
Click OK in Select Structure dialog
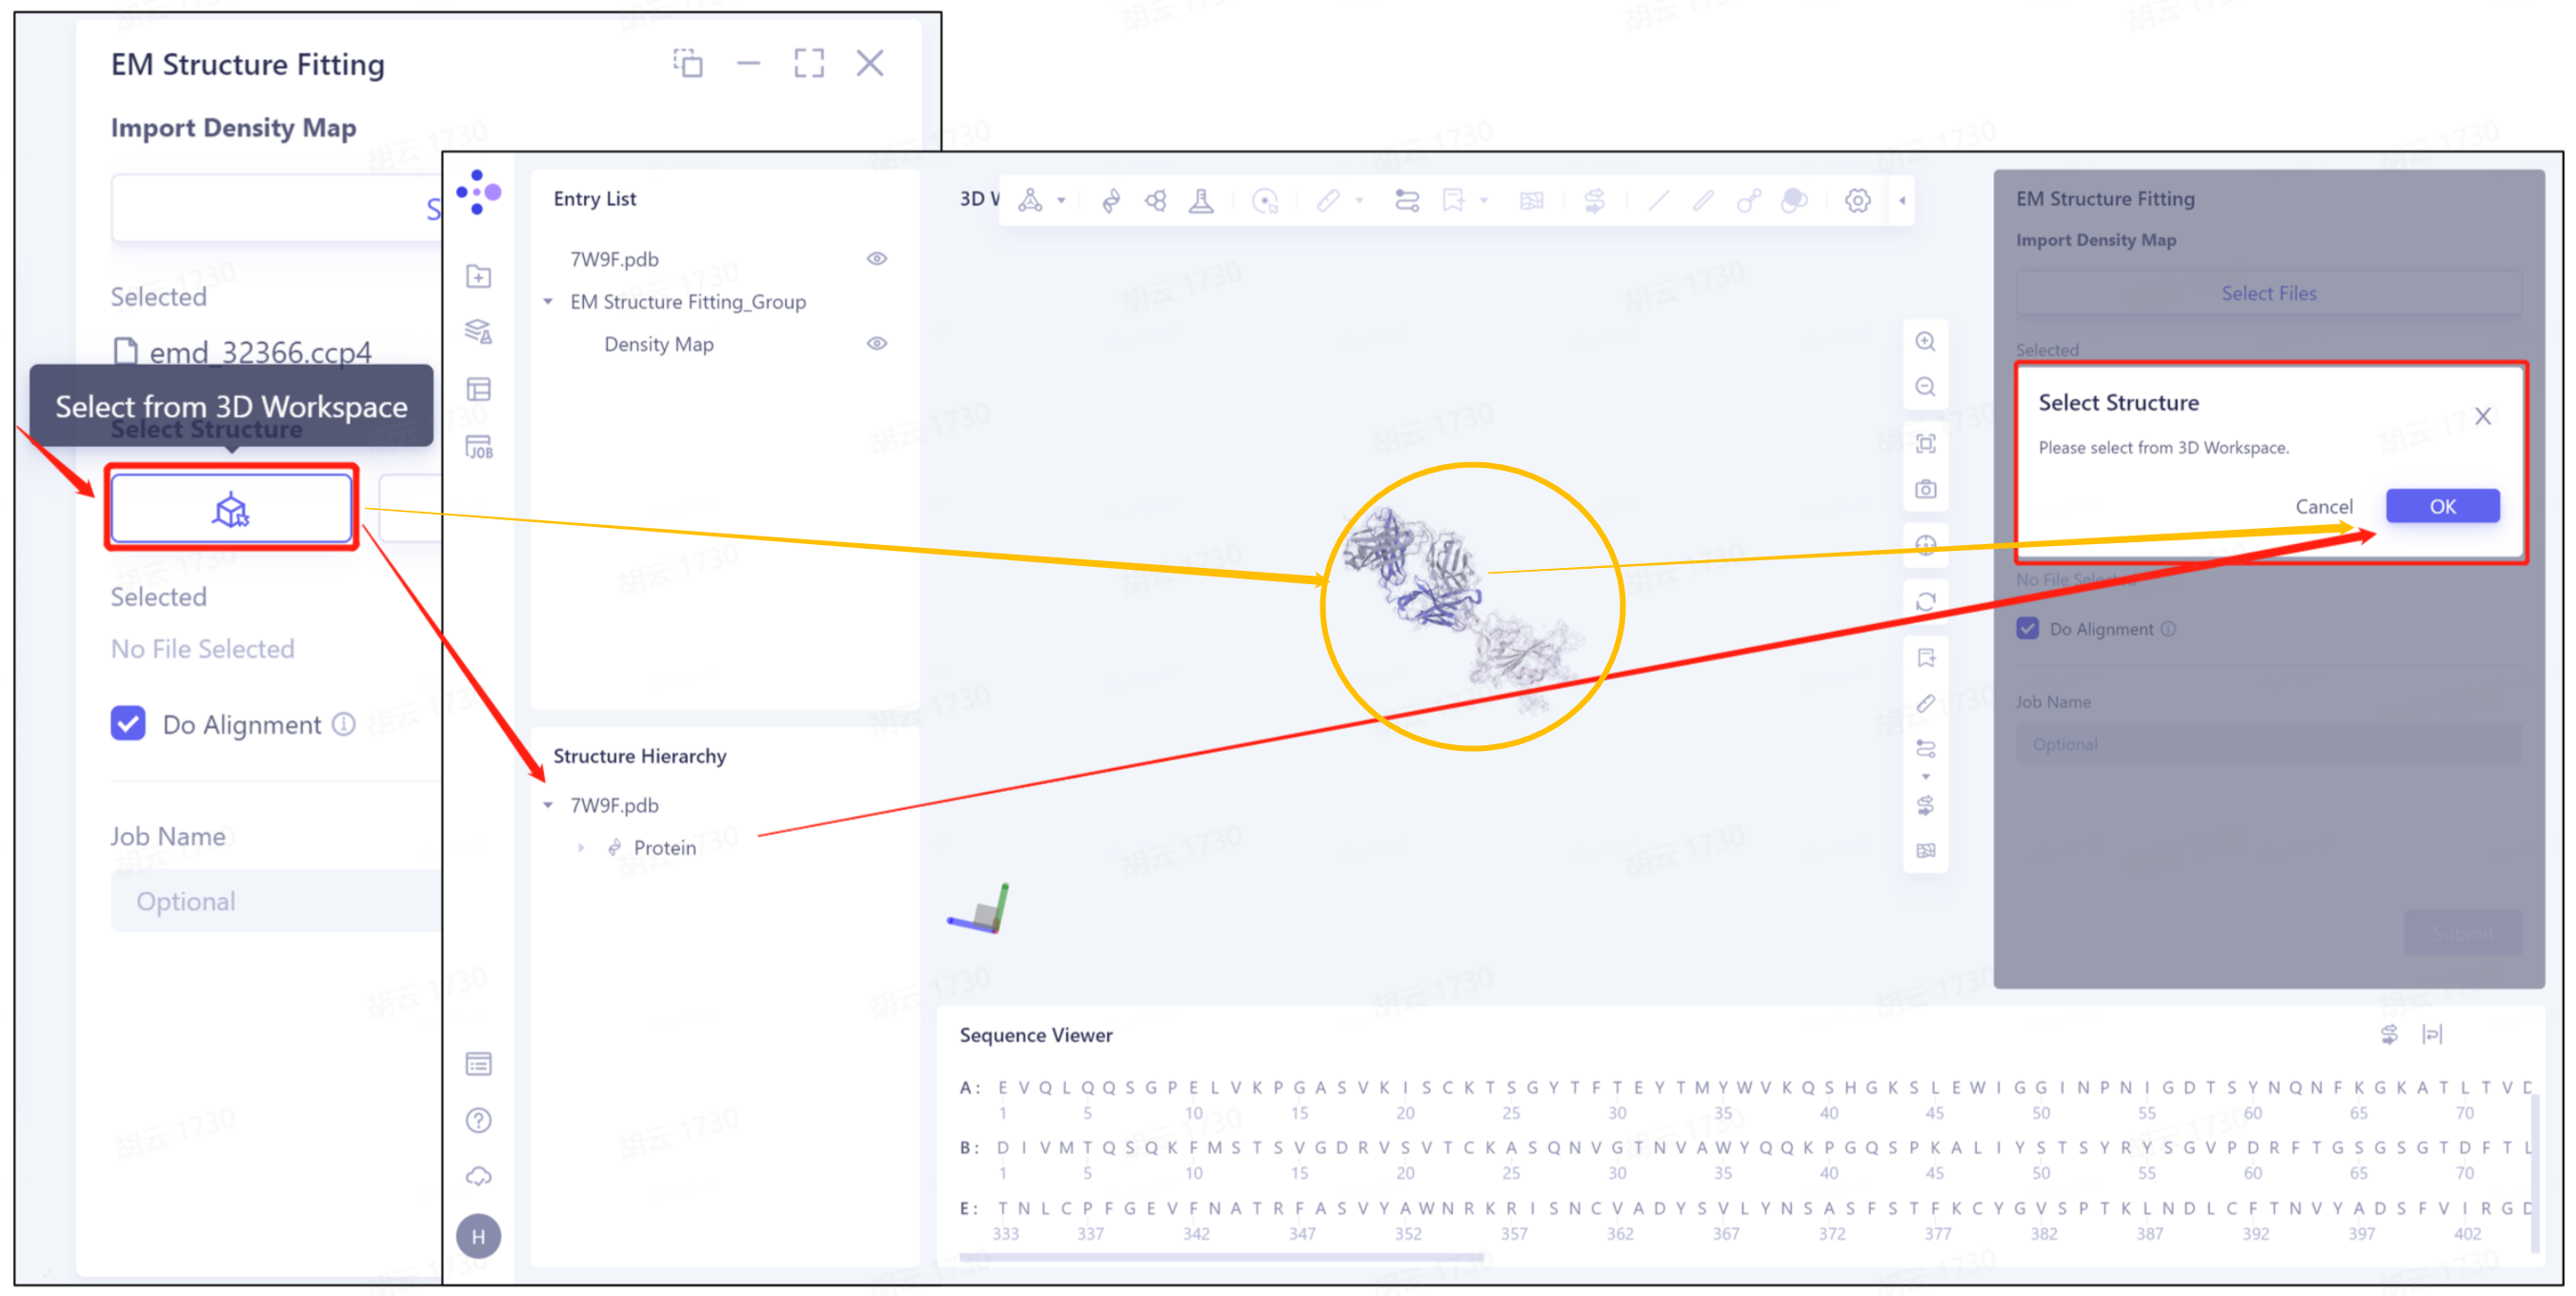click(2441, 506)
